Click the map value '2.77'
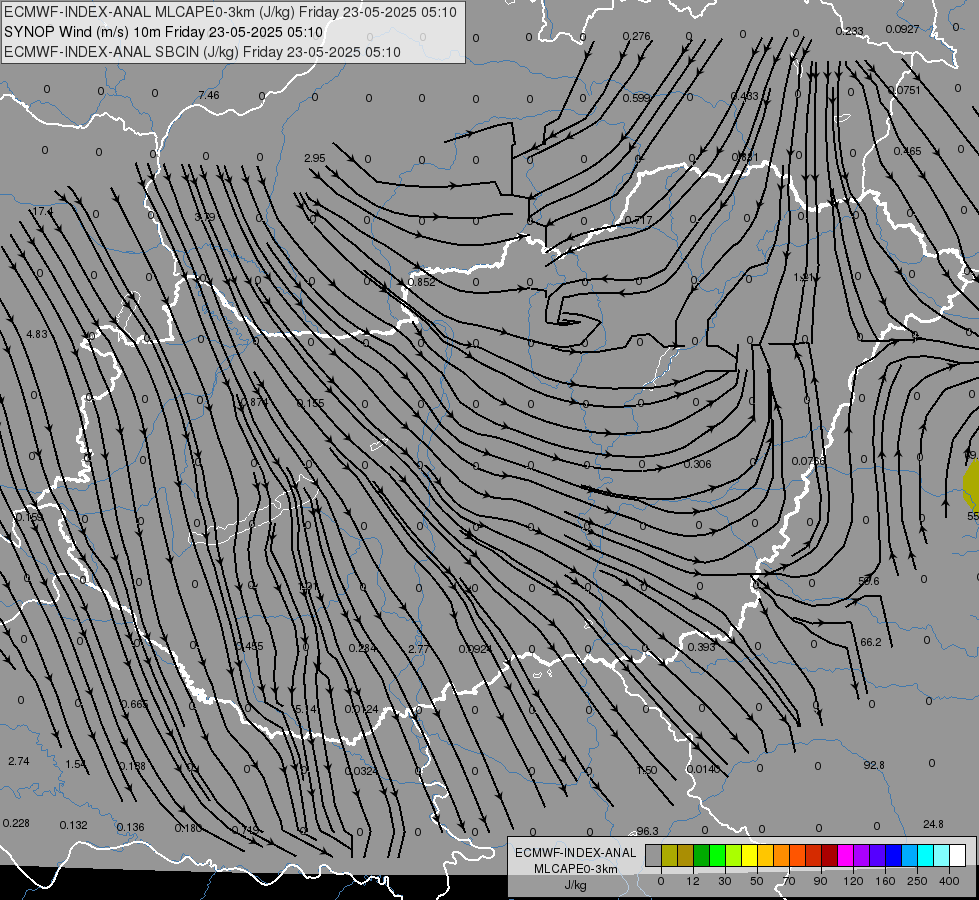 click(418, 649)
